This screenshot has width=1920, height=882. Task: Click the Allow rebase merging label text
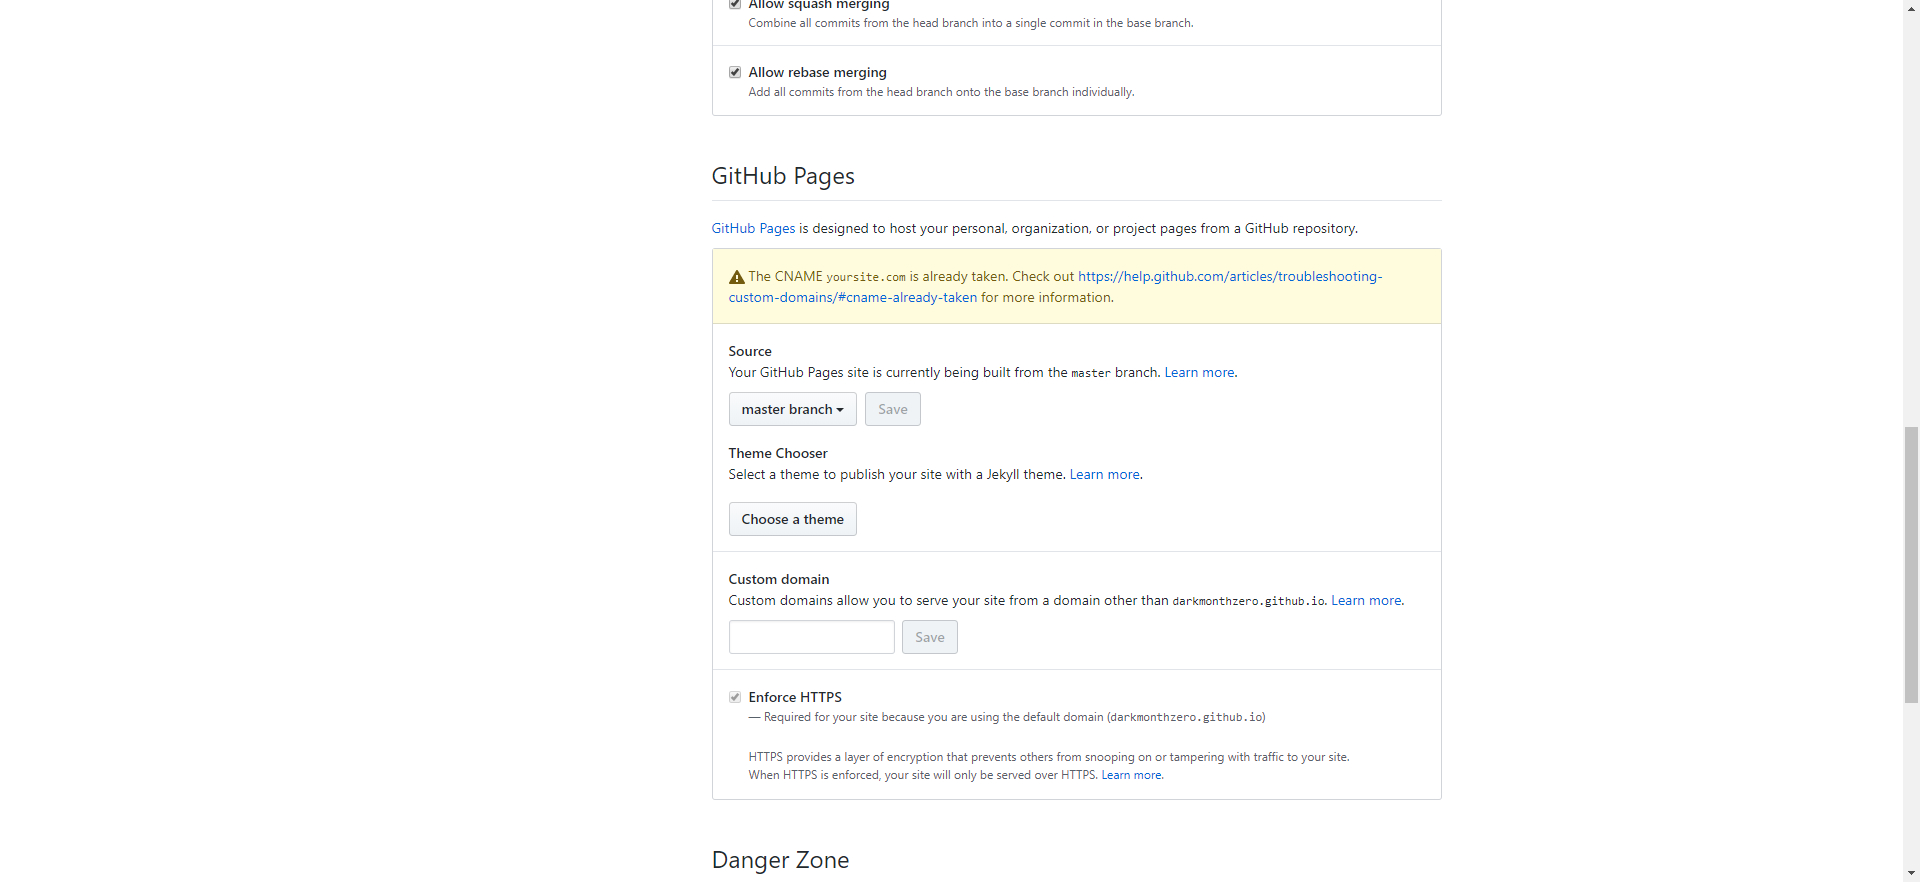click(x=817, y=72)
